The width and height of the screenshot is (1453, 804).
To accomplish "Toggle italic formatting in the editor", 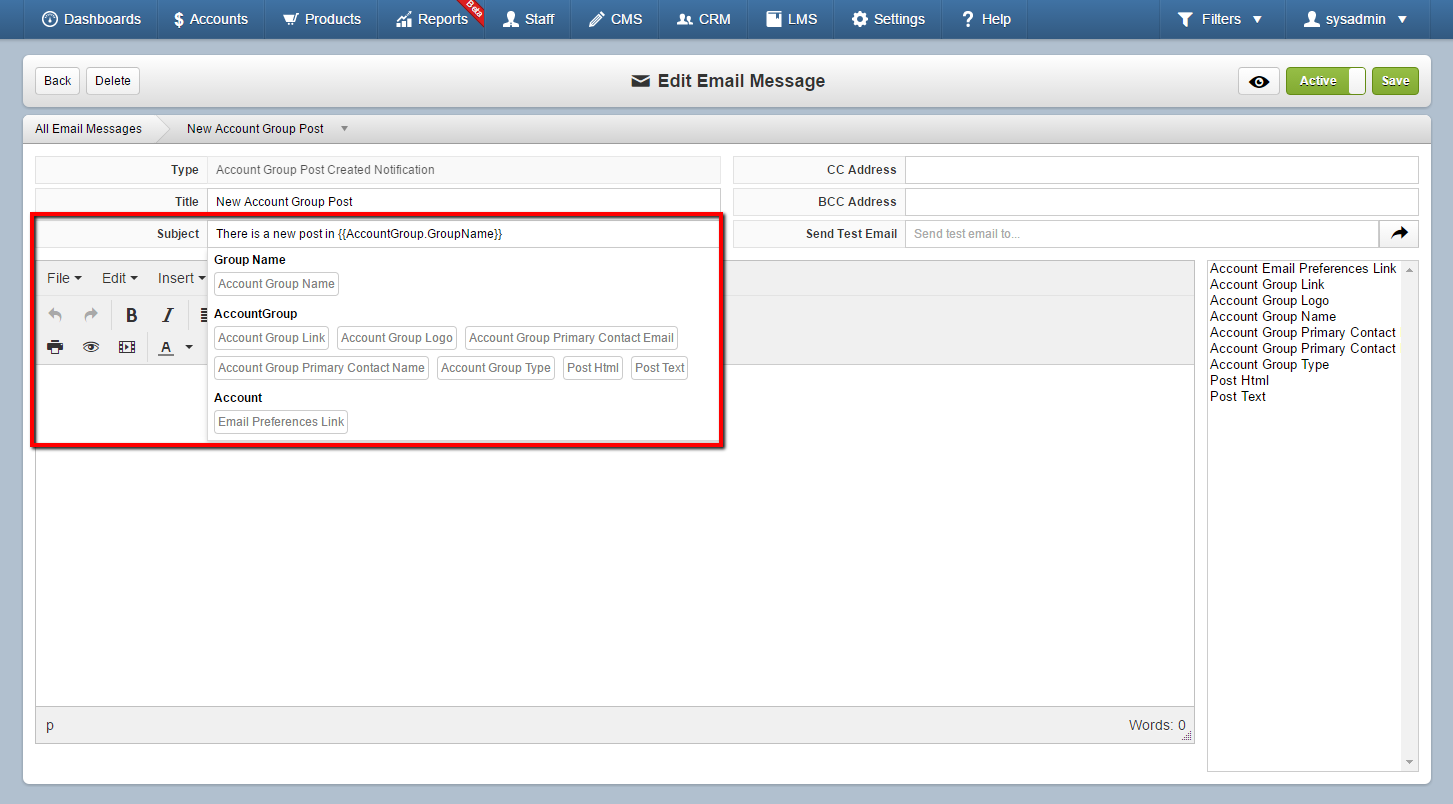I will point(168,315).
